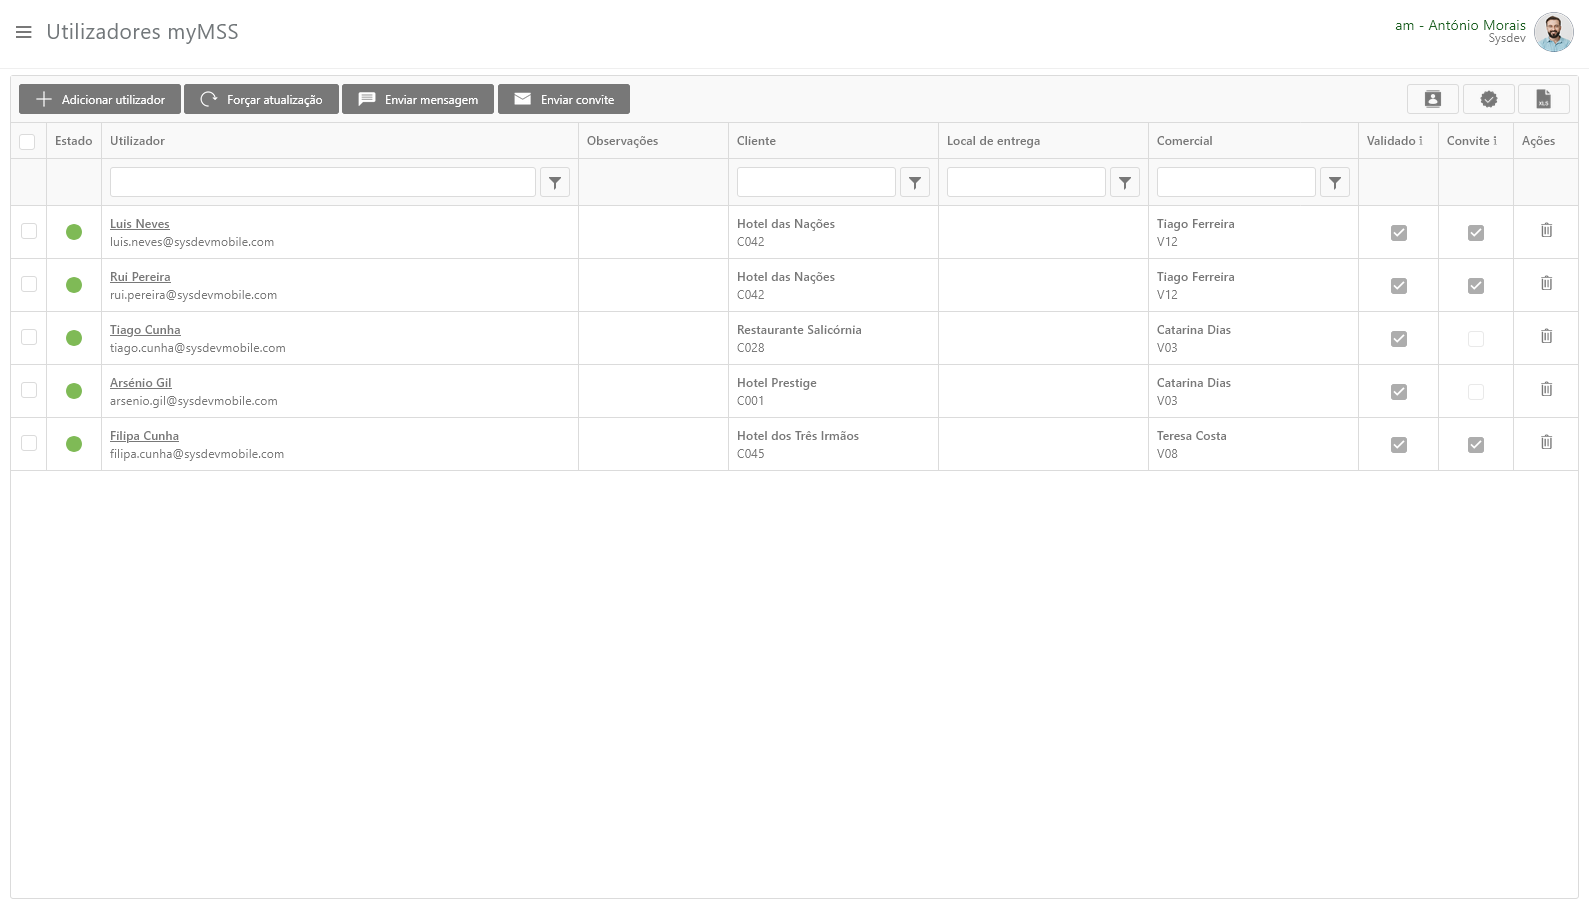Open the Cliente column filter options
Screen dimensions: 1589x919
tap(915, 183)
